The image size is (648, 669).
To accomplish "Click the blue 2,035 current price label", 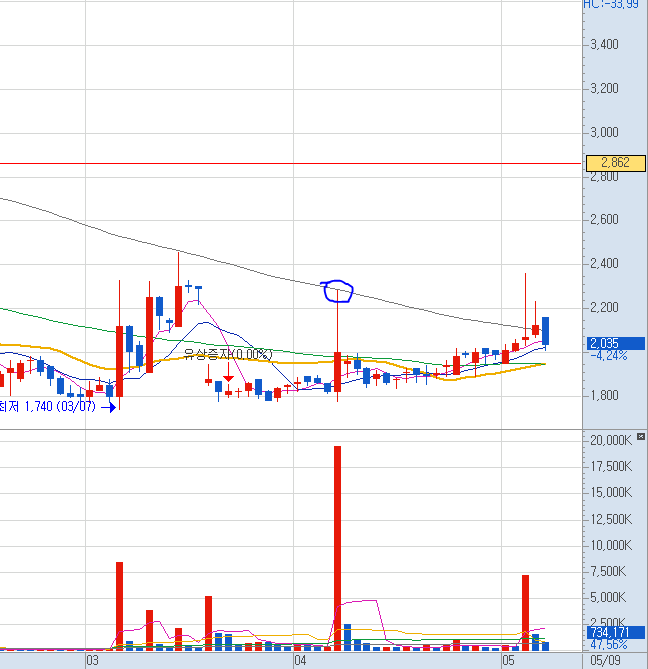I will [x=616, y=343].
